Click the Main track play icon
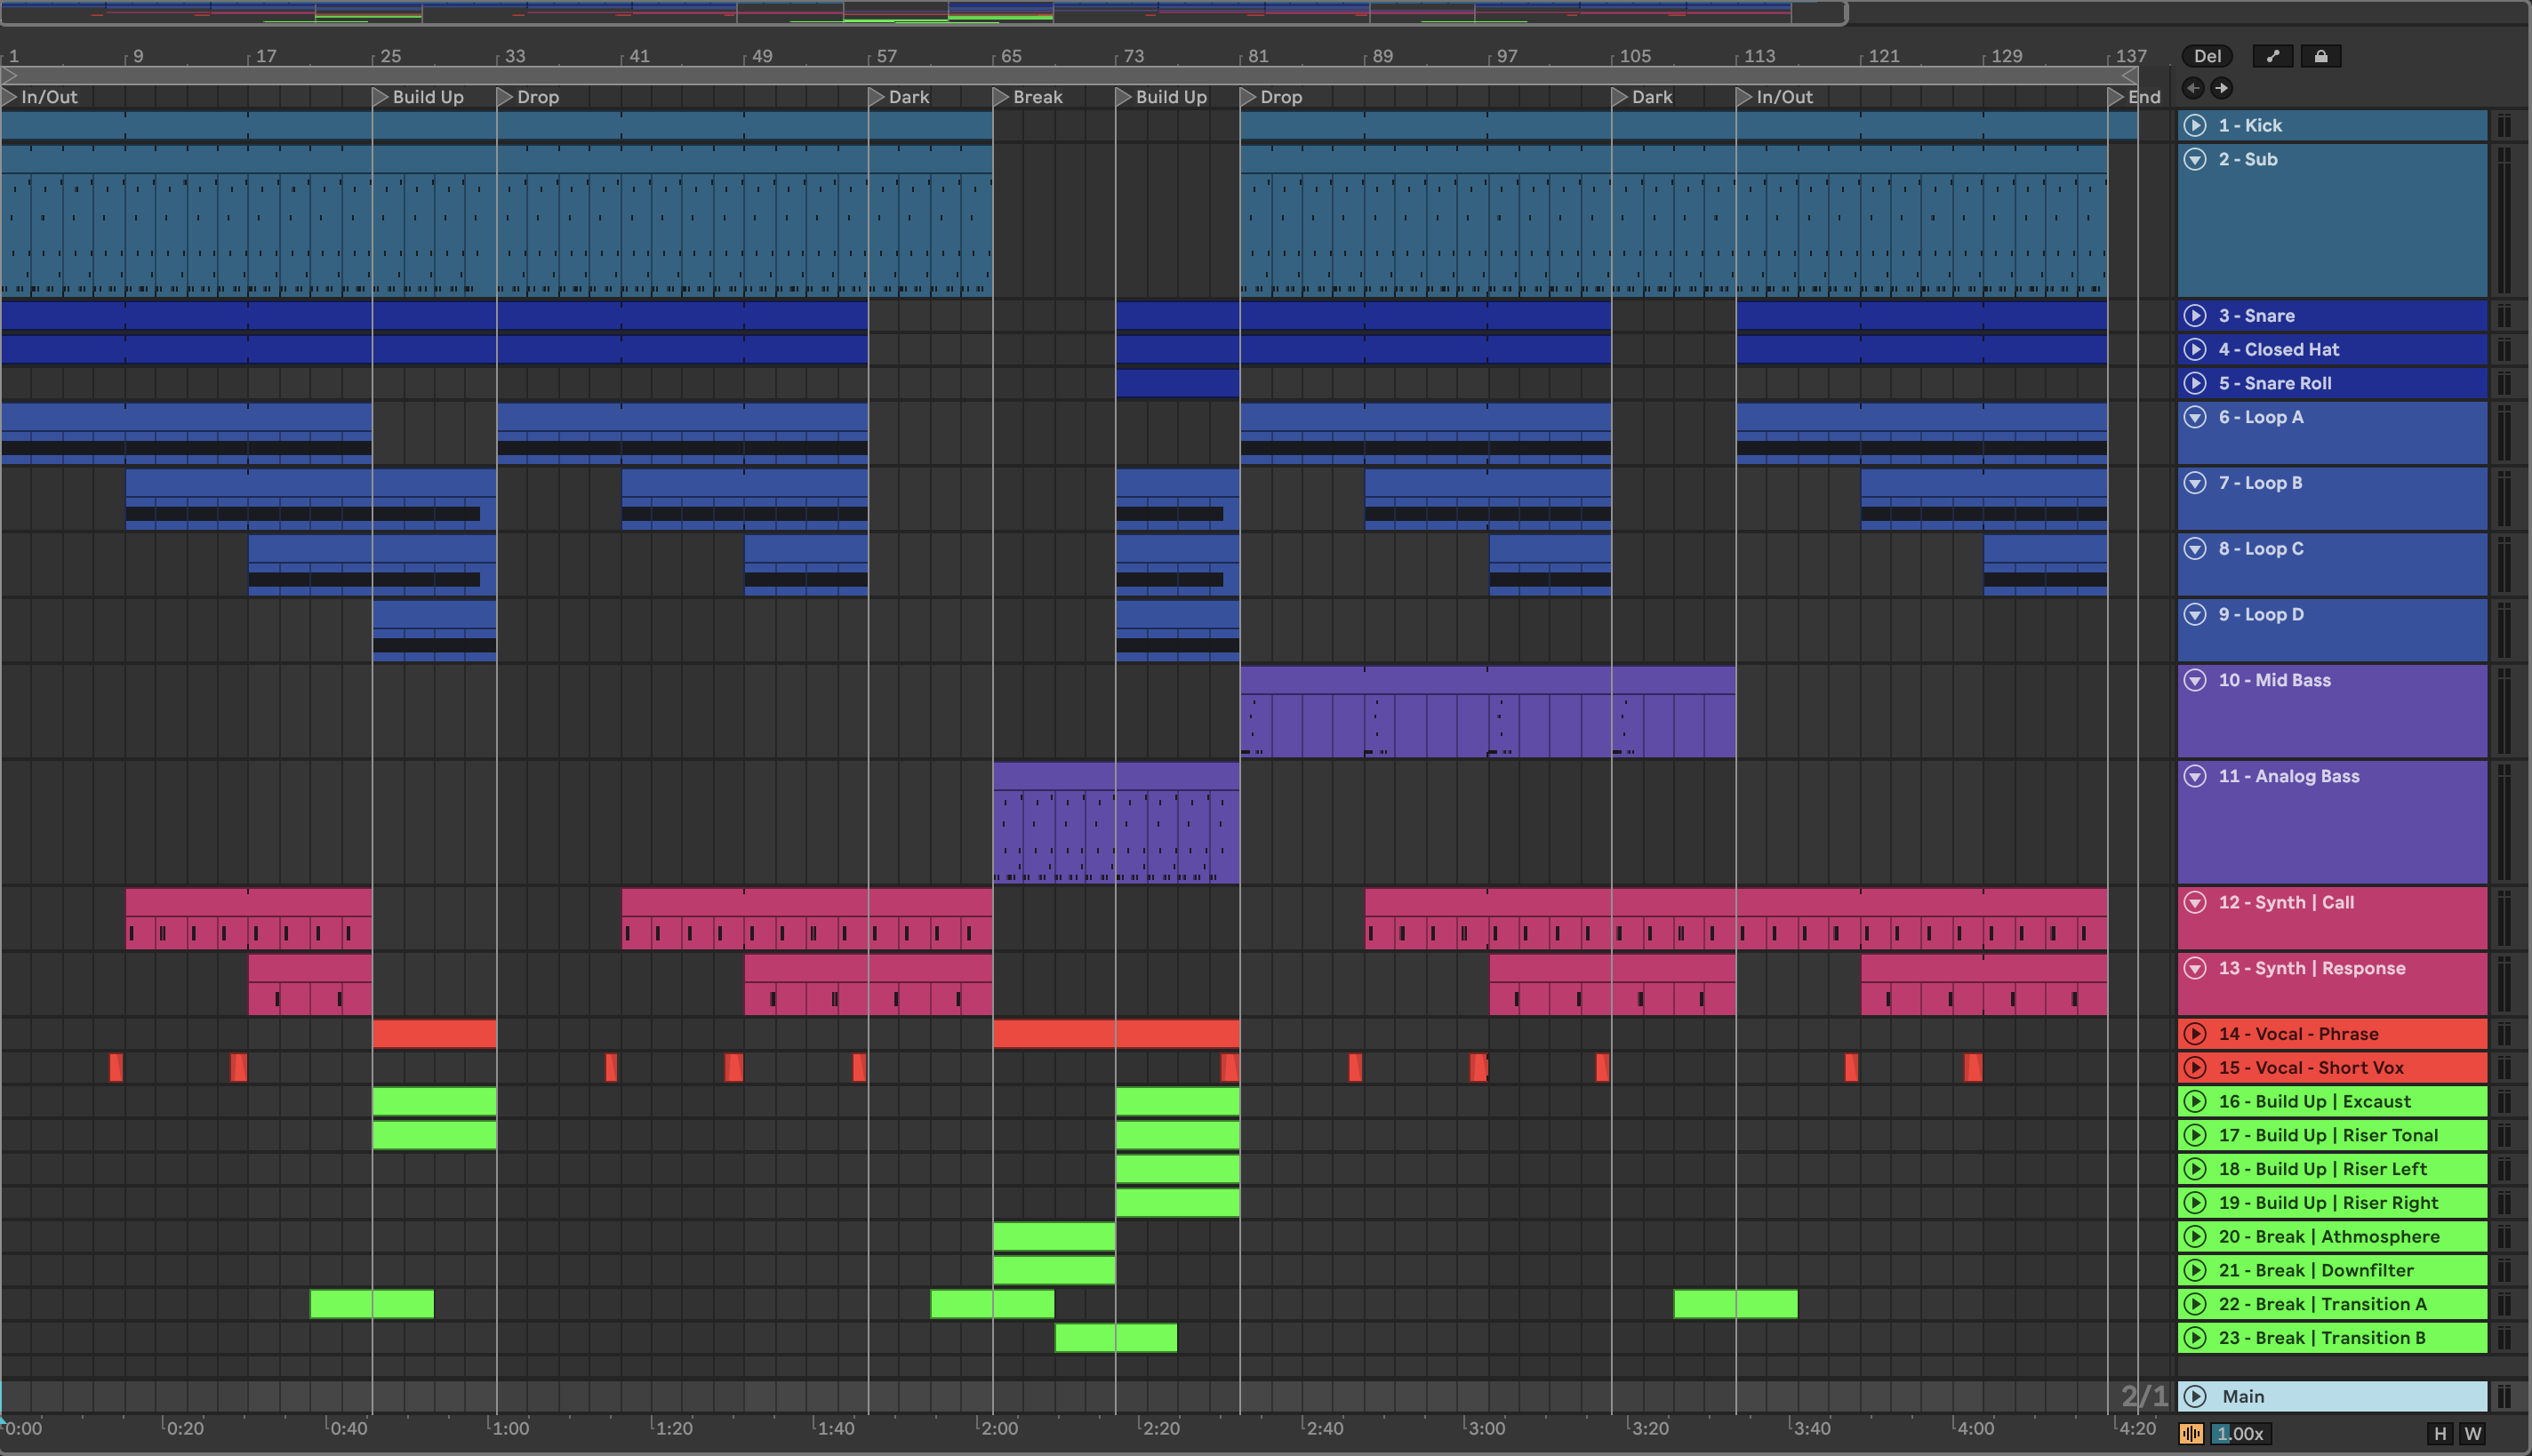Image resolution: width=2532 pixels, height=1456 pixels. point(2195,1396)
